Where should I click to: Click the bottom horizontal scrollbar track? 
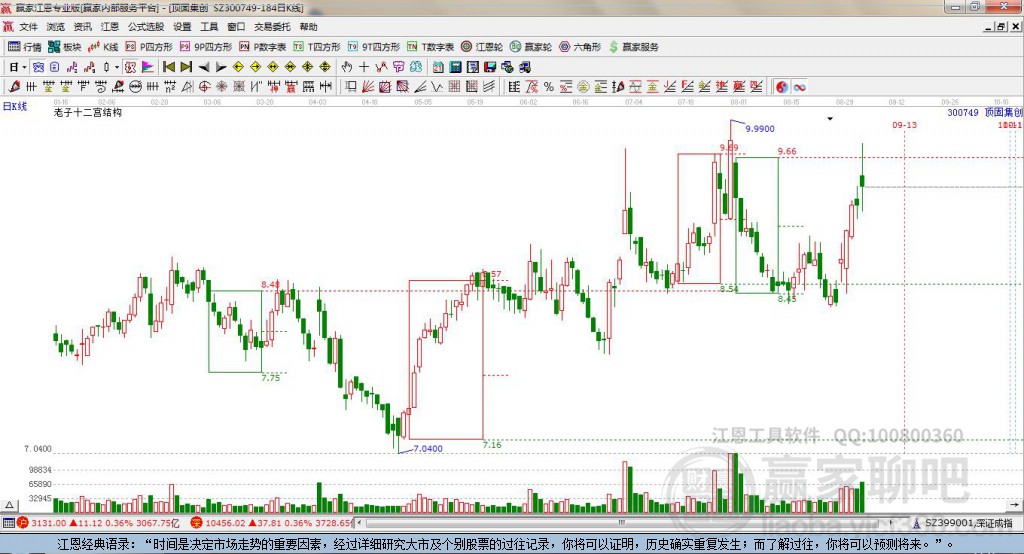600,523
